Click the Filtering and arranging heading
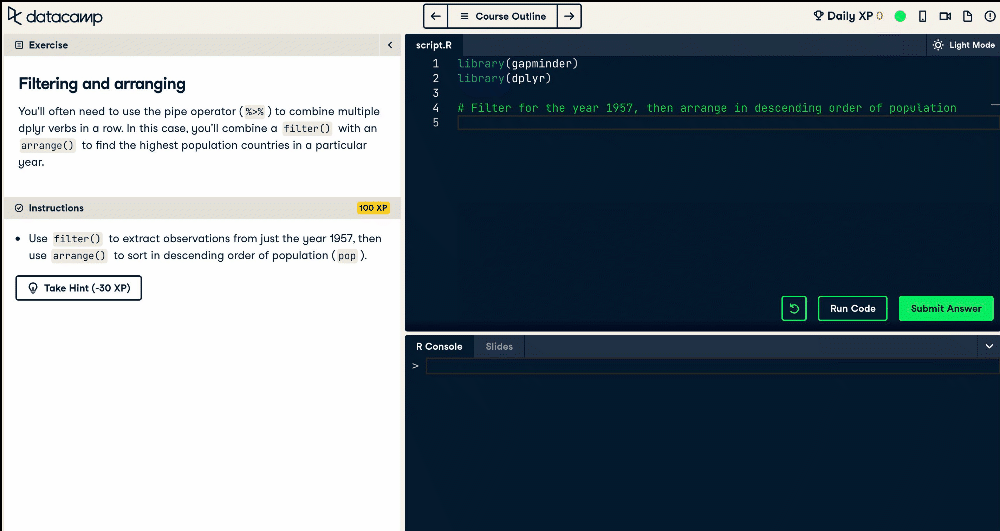Screen dimensions: 1000x531 tap(102, 84)
